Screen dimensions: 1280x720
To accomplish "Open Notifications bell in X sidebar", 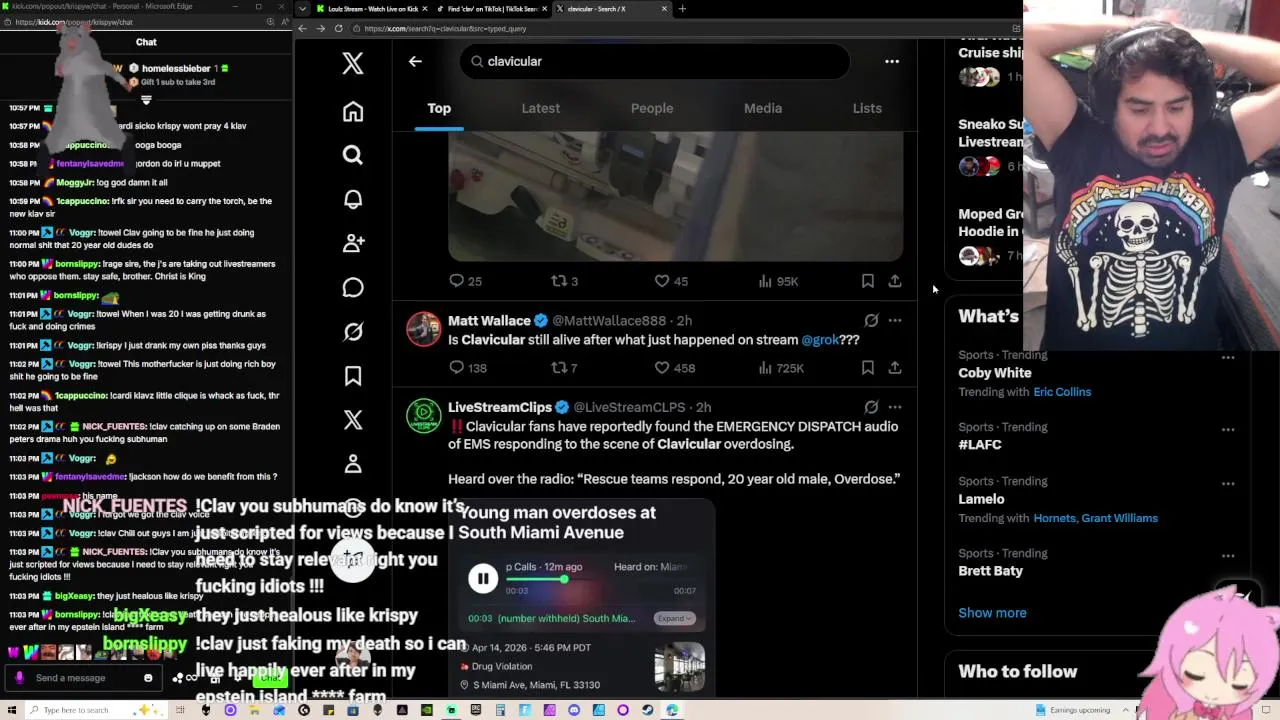I will (x=352, y=199).
